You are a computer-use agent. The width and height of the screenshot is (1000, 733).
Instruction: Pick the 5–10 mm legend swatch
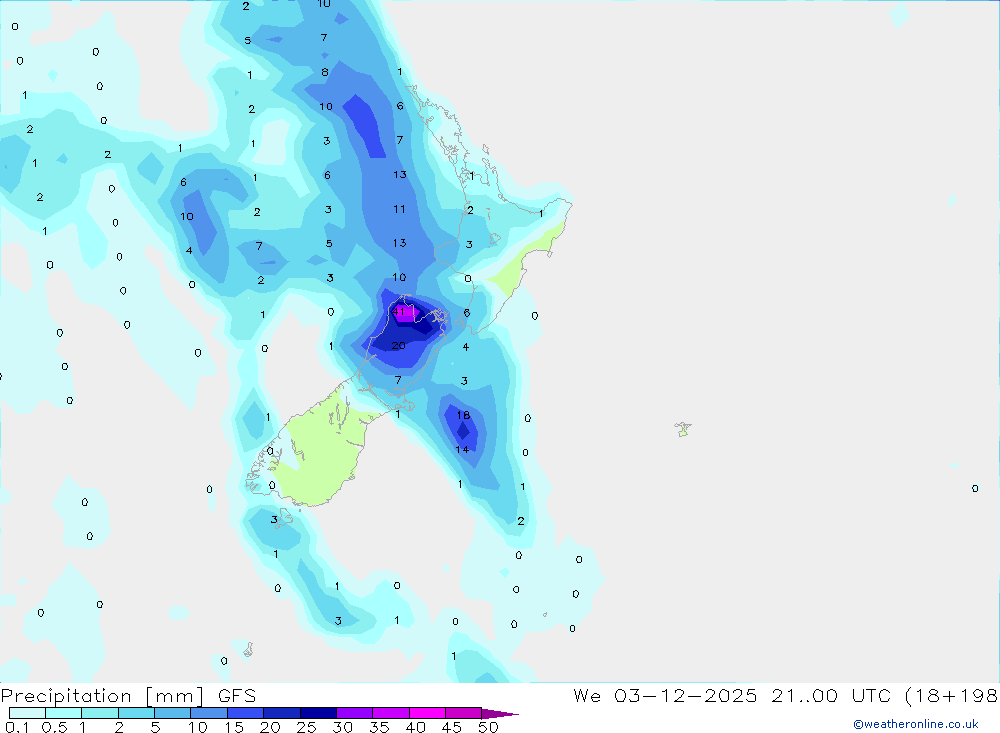click(x=173, y=713)
